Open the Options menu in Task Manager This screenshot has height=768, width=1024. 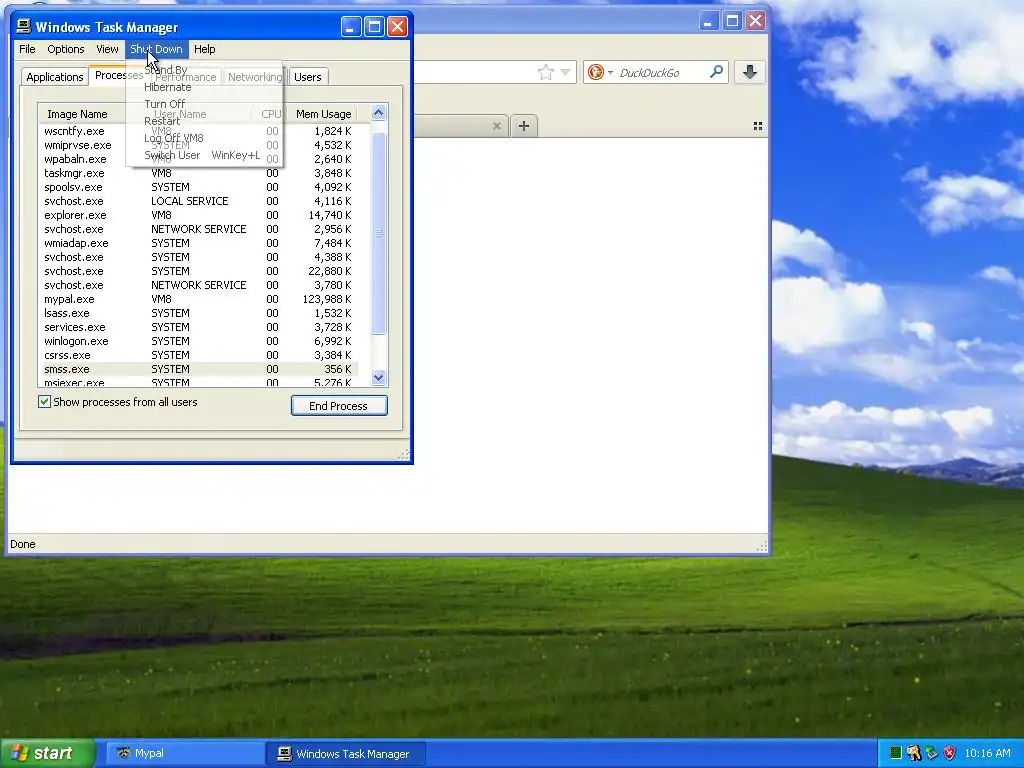coord(65,49)
